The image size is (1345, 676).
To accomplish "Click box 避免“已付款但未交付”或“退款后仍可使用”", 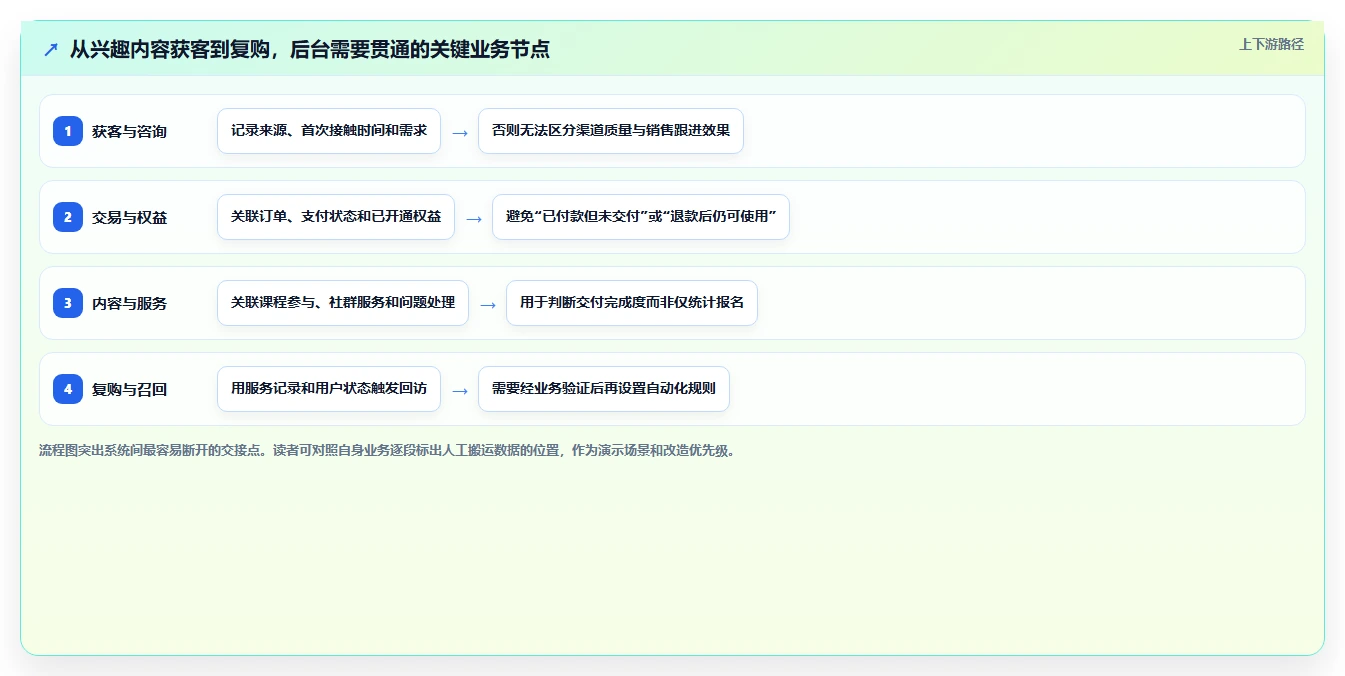I will coord(641,217).
